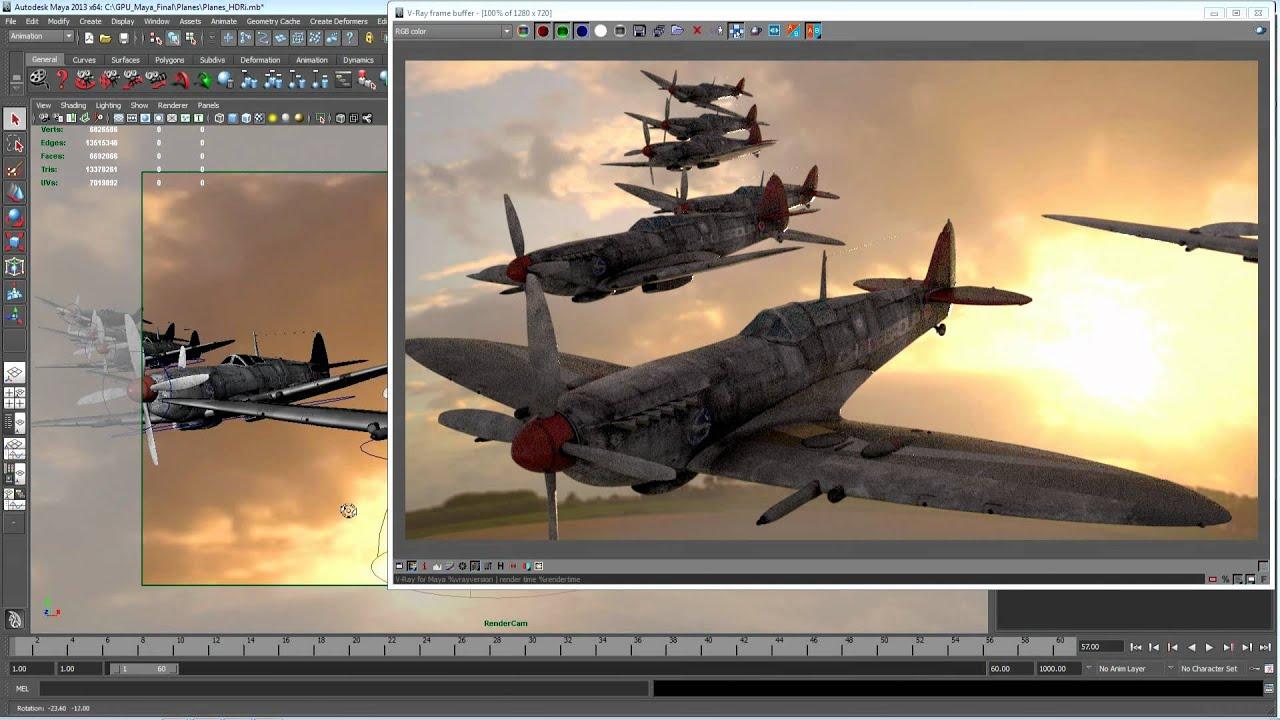Open the load image folder in frame buffer
Screen dimensions: 1280x720
[x=678, y=31]
